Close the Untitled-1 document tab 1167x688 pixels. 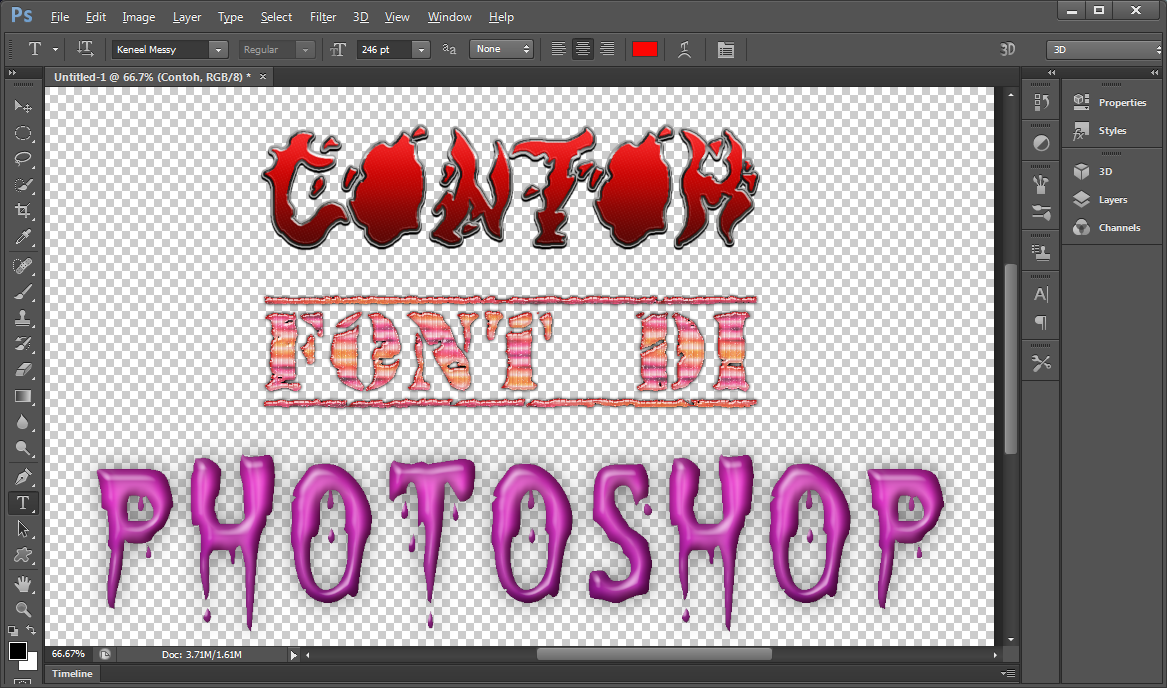(263, 77)
